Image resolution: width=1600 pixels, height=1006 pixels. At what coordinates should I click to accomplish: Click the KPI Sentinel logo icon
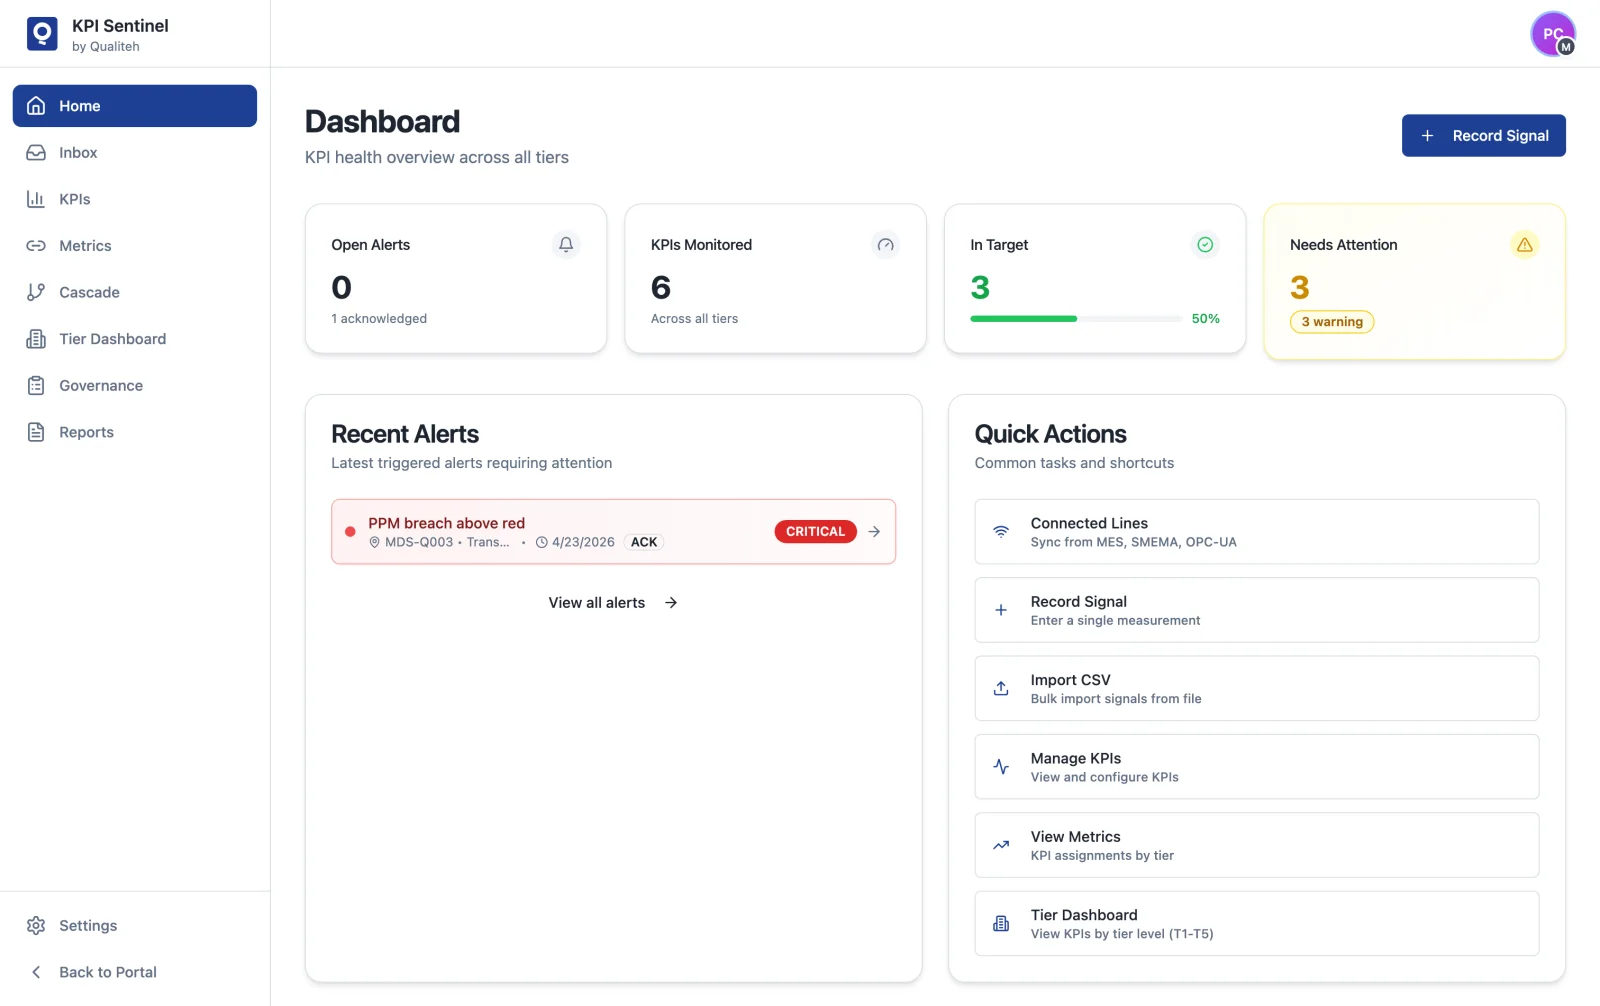[x=42, y=34]
